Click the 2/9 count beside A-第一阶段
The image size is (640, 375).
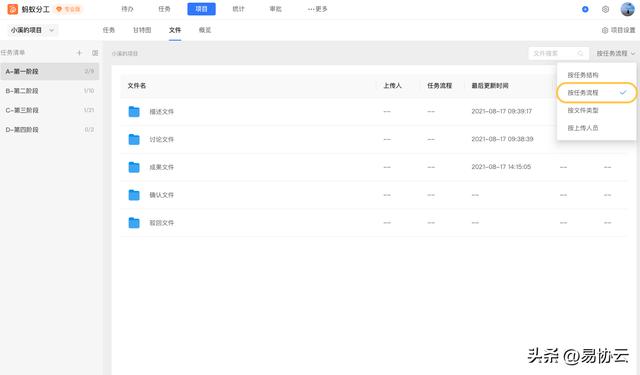tap(89, 71)
